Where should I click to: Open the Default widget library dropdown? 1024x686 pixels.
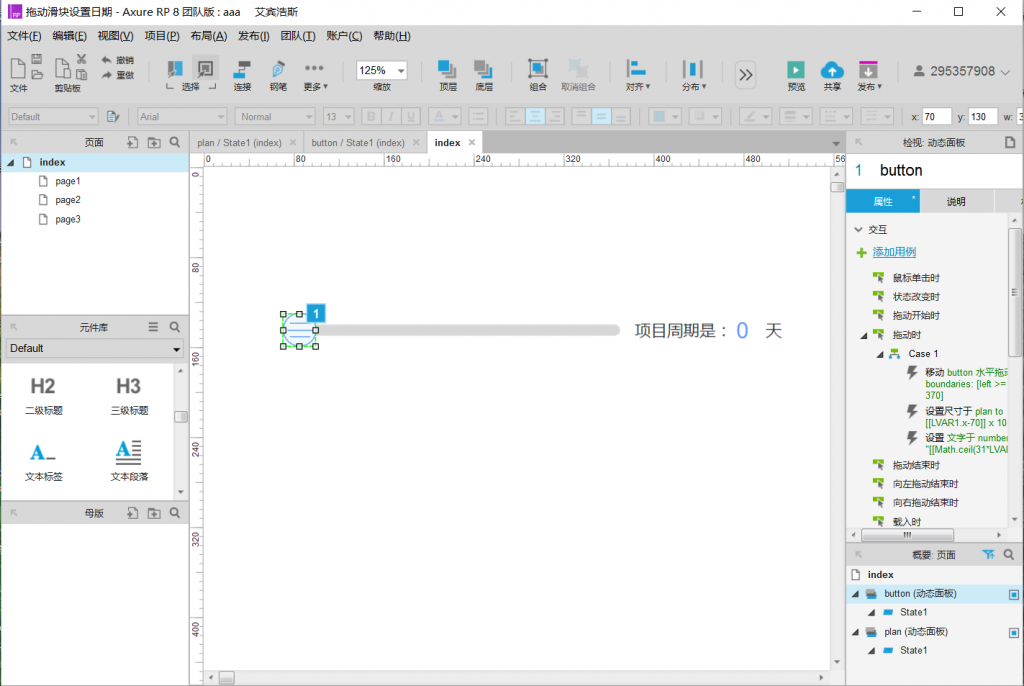[x=95, y=349]
